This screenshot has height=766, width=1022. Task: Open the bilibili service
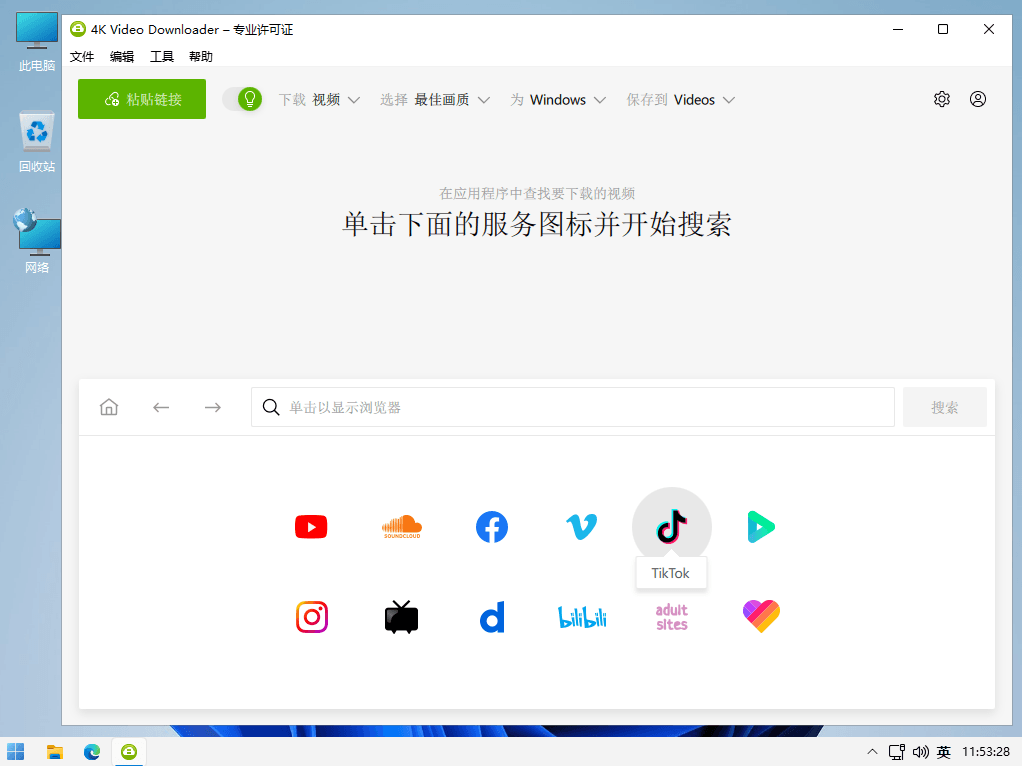[581, 617]
